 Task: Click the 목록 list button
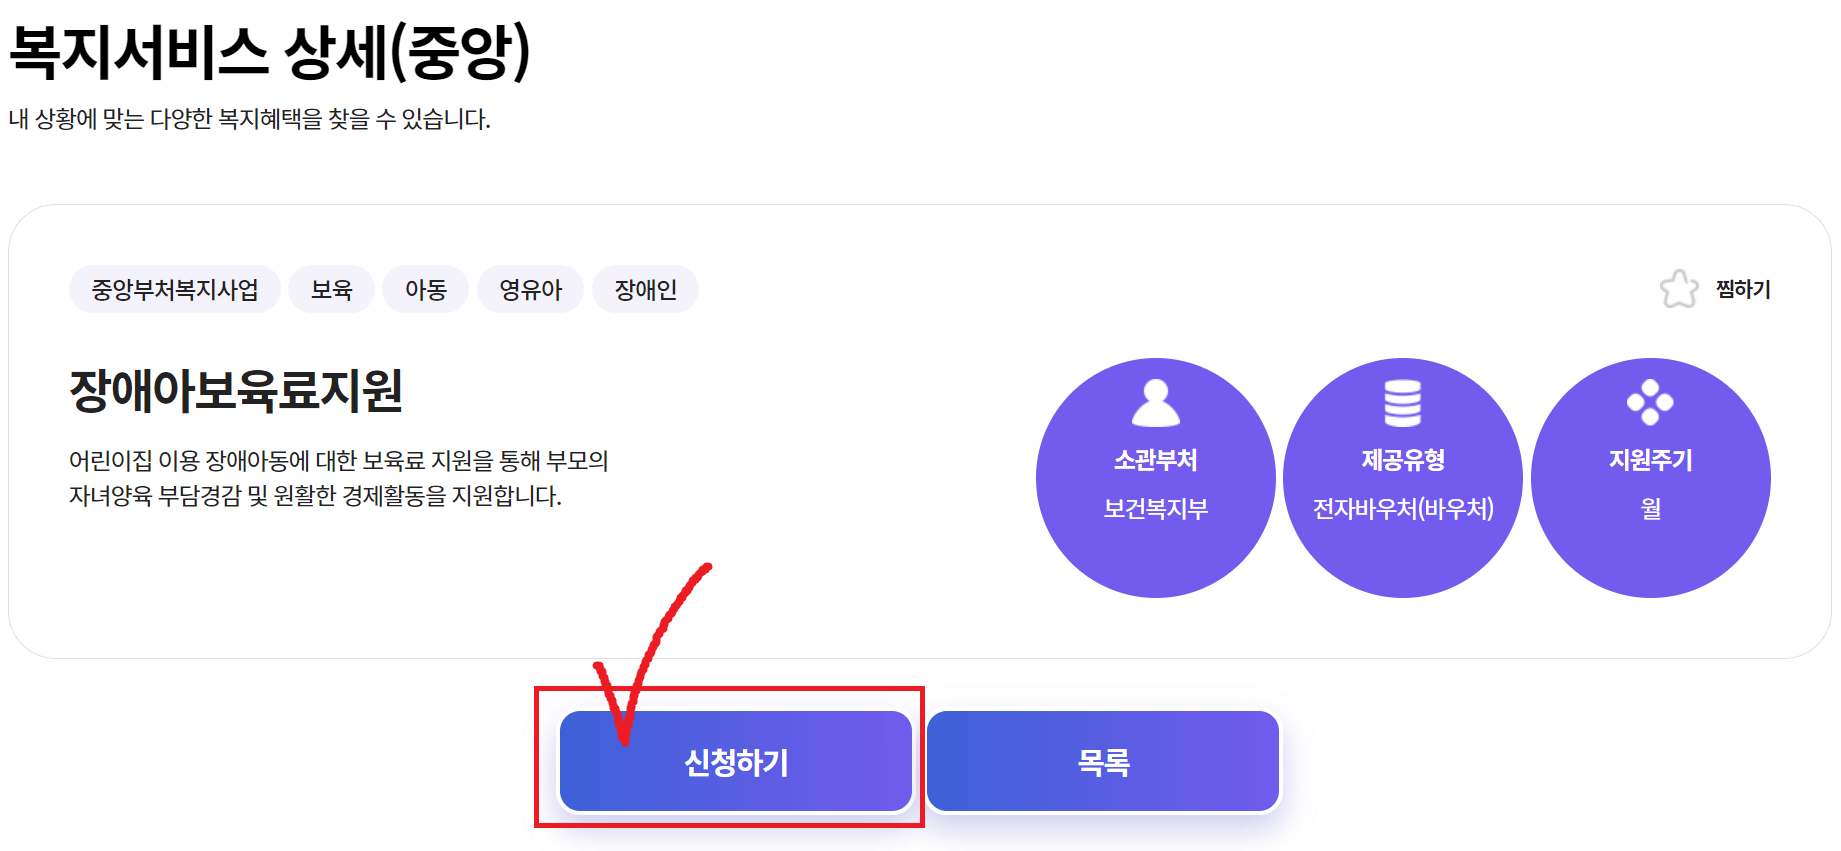1102,762
